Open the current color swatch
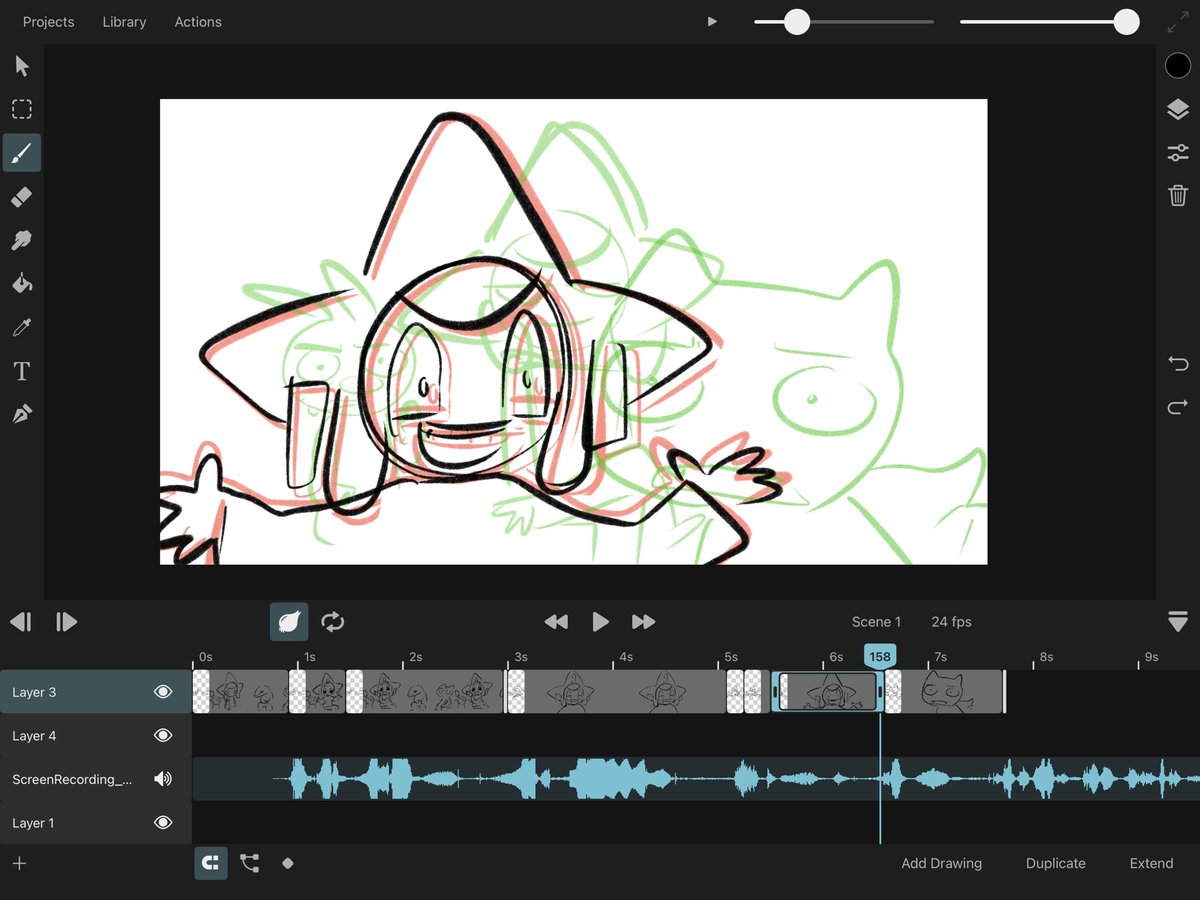Image resolution: width=1200 pixels, height=900 pixels. point(1178,66)
